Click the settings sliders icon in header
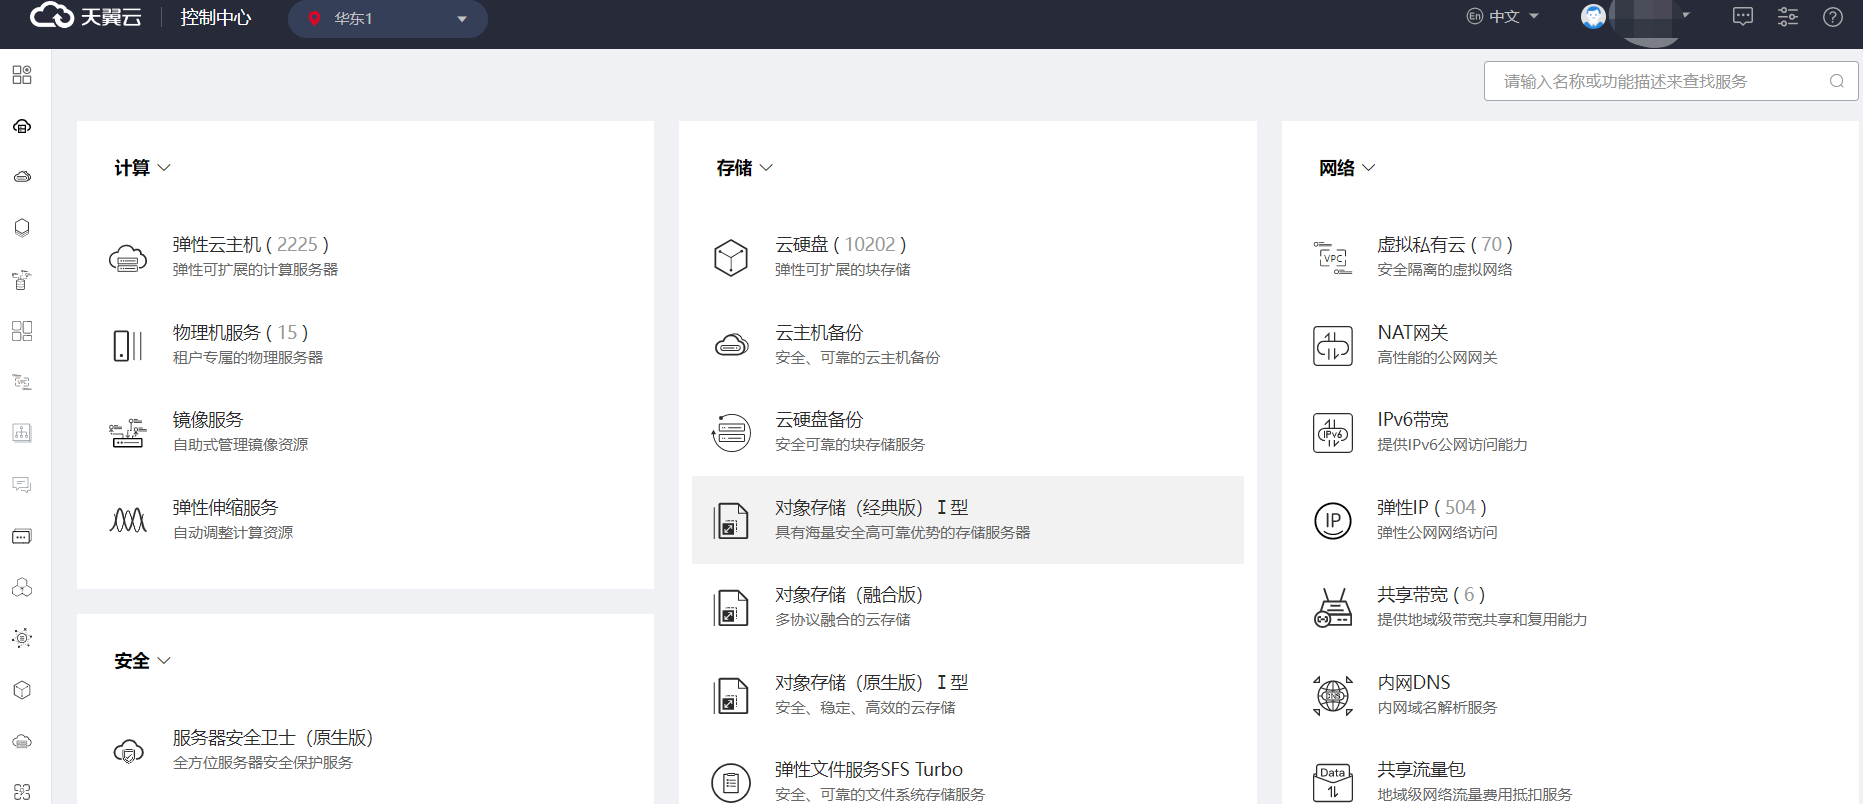Viewport: 1863px width, 804px height. (x=1787, y=17)
